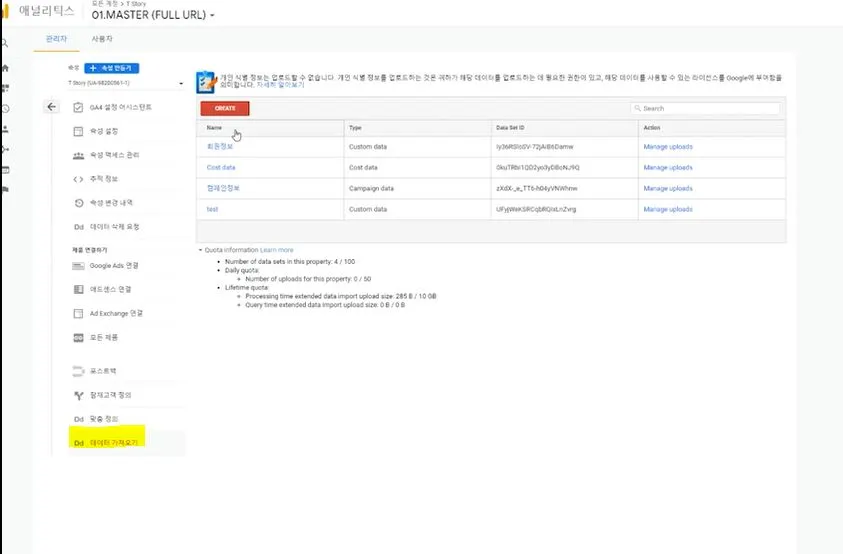Viewport: 843px width, 554px height.
Task: Open the 회원정보 data set link
Action: click(220, 146)
